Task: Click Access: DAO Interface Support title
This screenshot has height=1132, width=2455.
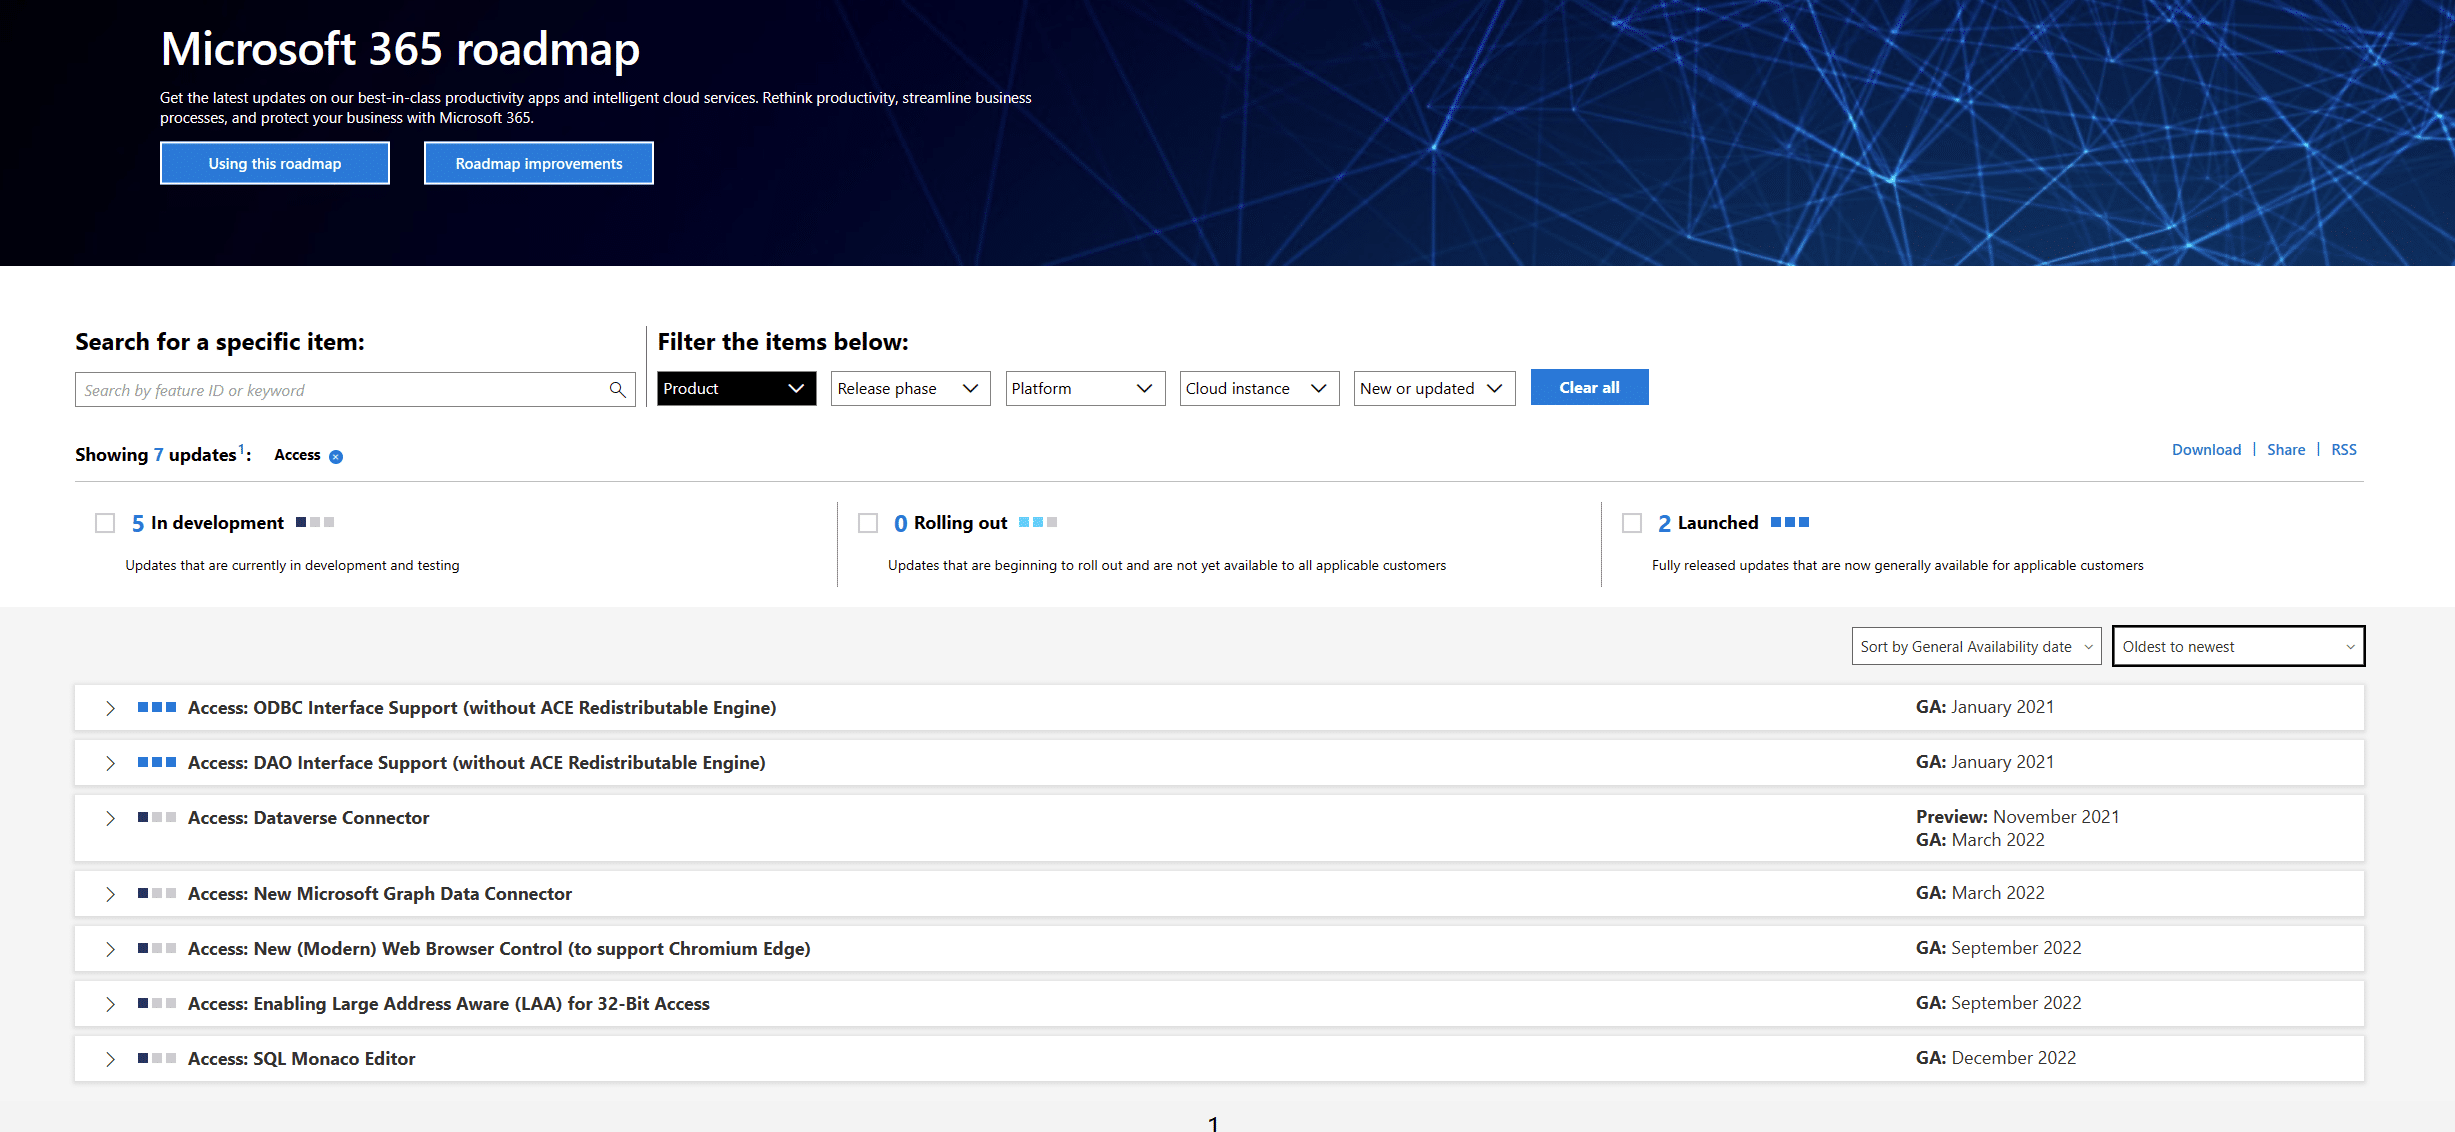Action: point(476,762)
